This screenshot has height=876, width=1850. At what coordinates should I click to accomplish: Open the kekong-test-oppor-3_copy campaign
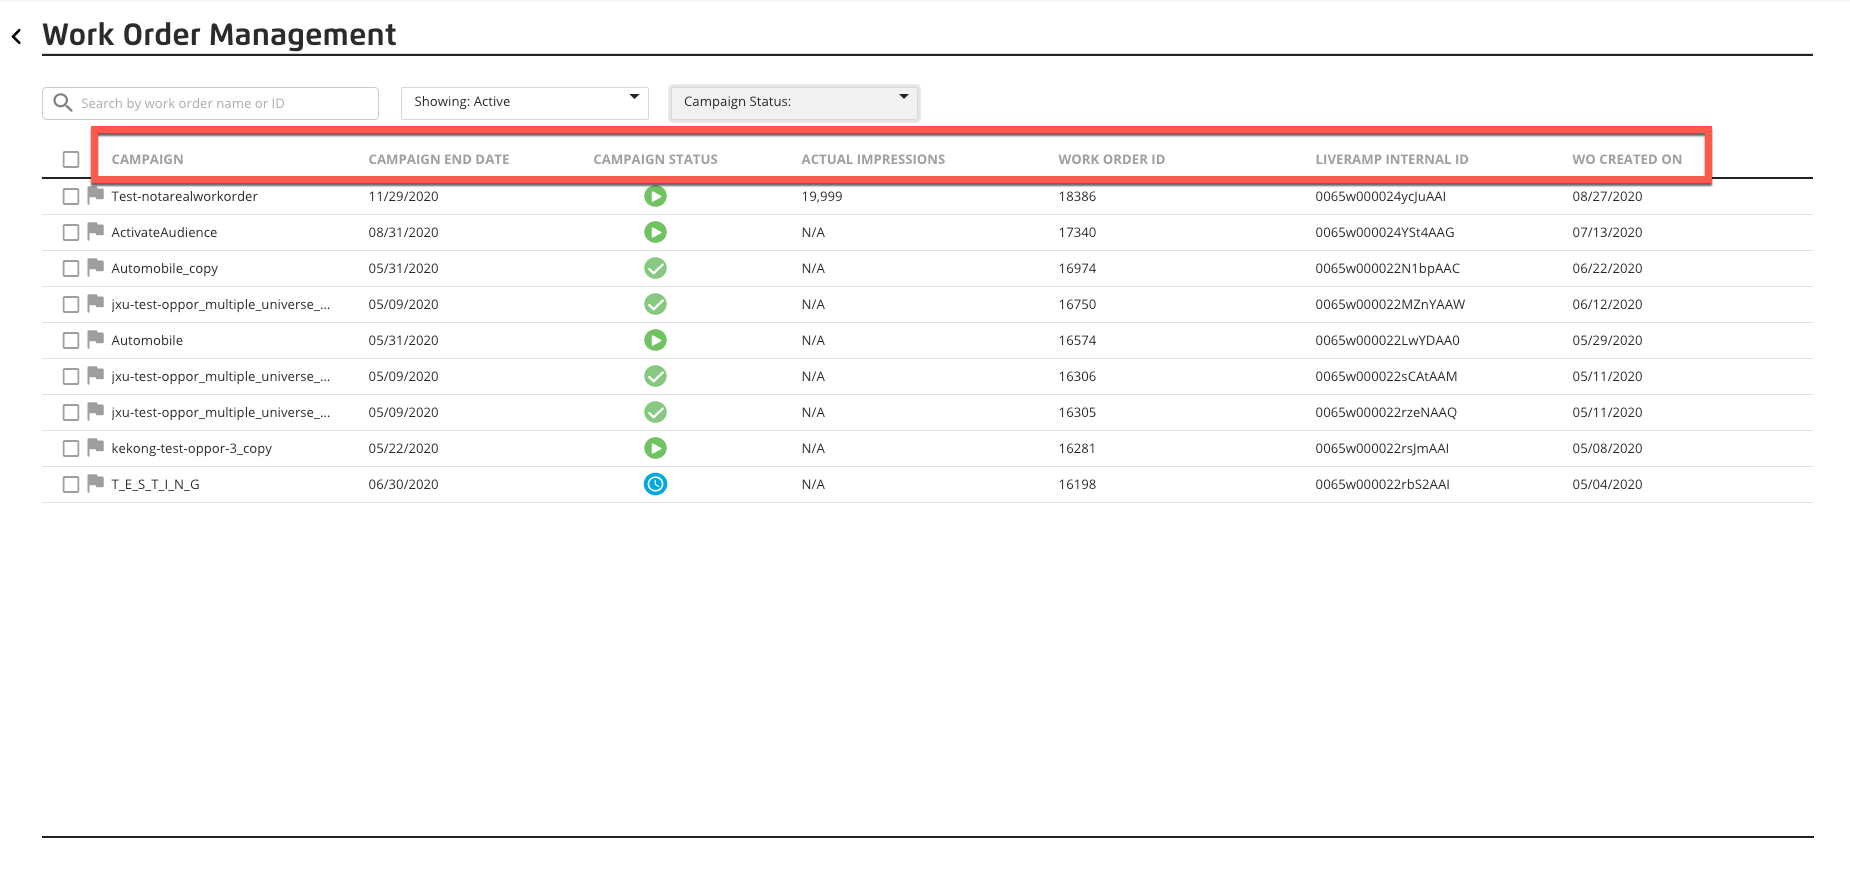coord(191,448)
